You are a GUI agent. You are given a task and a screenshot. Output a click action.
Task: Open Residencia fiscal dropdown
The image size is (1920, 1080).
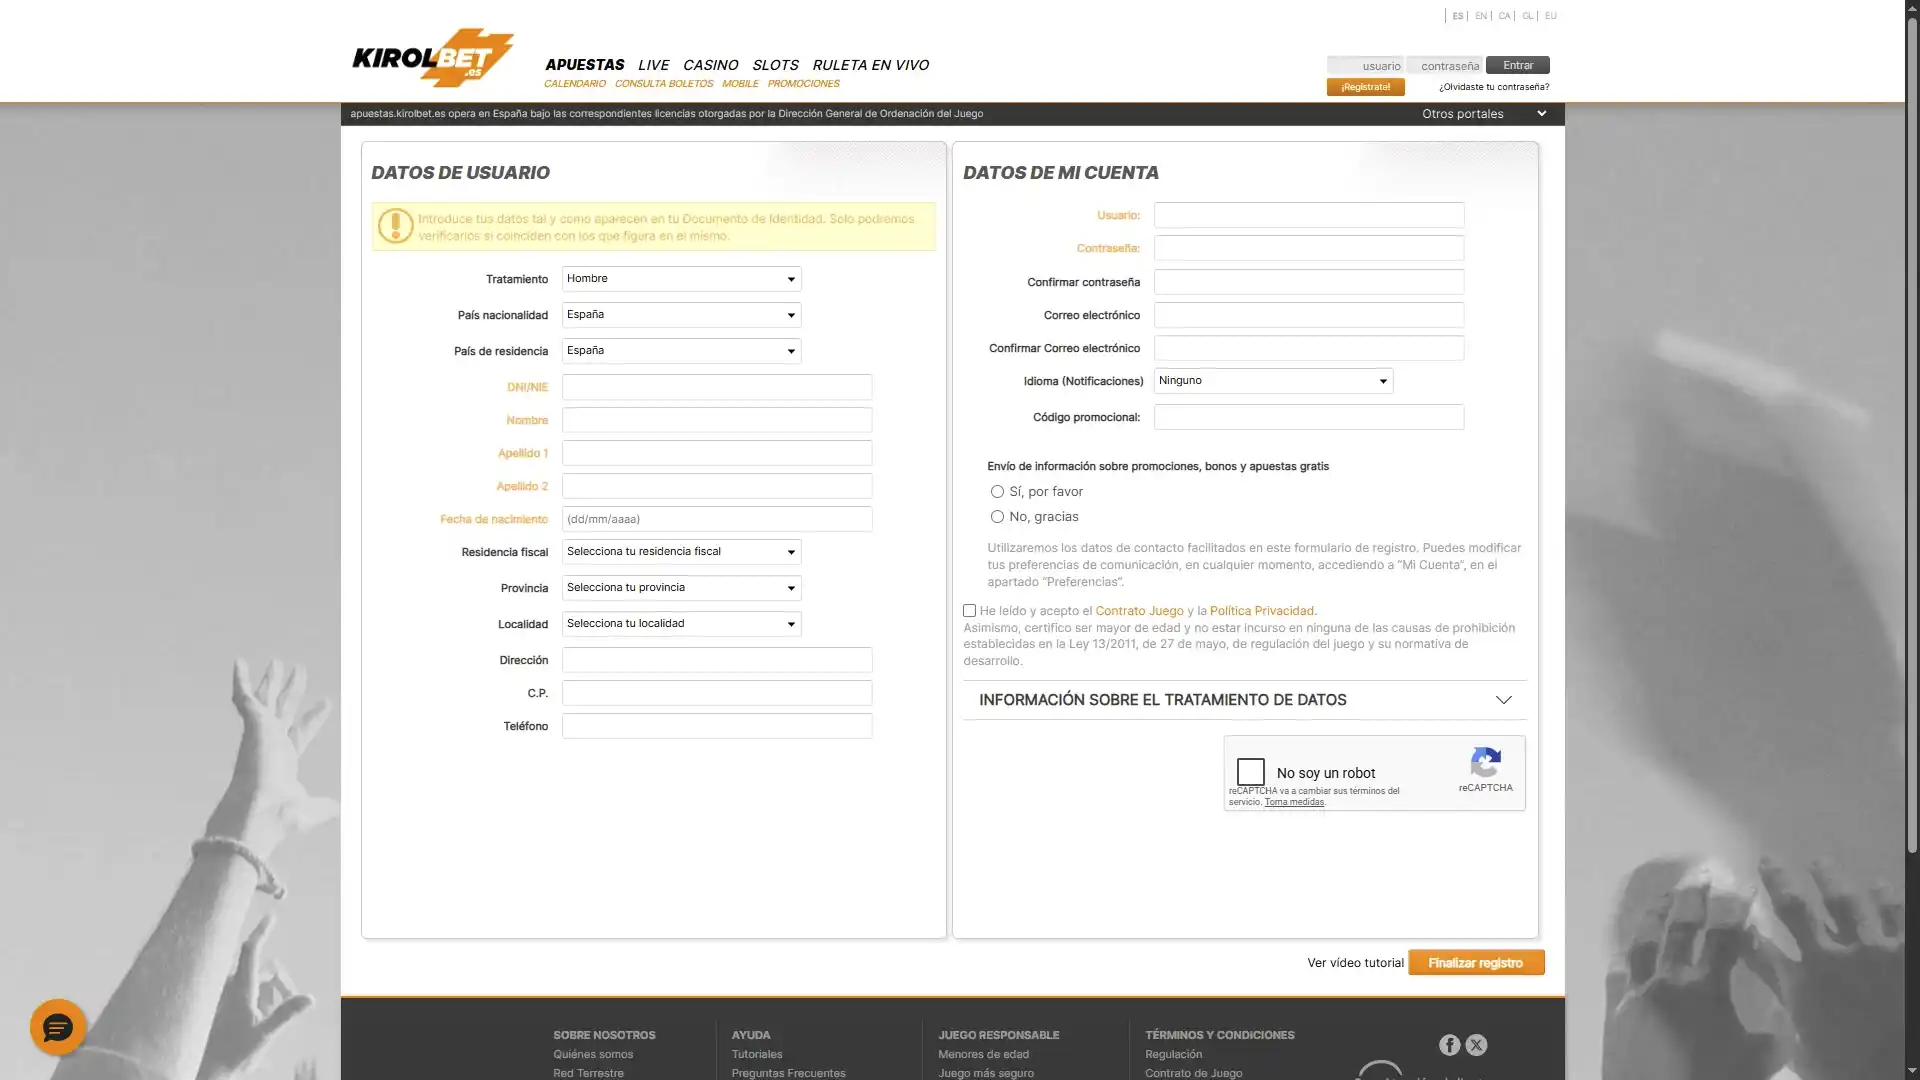(x=681, y=552)
